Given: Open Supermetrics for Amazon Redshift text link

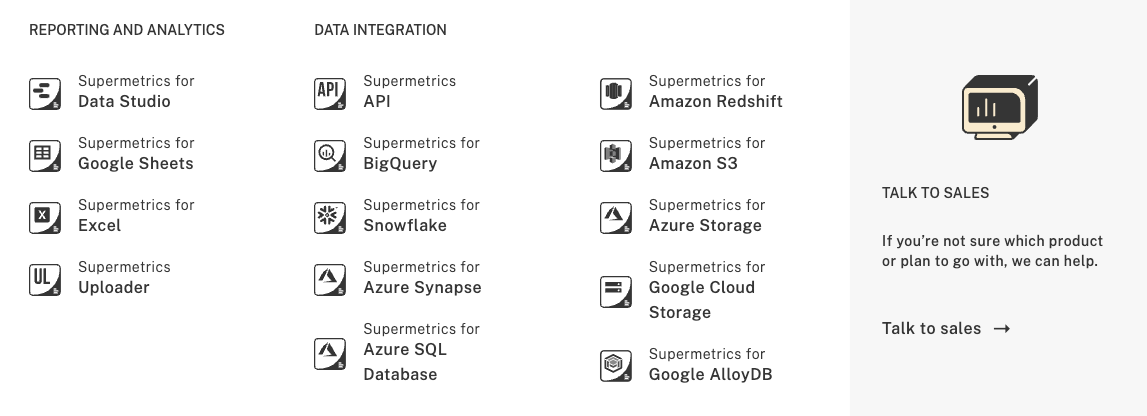Looking at the screenshot, I should pos(715,92).
